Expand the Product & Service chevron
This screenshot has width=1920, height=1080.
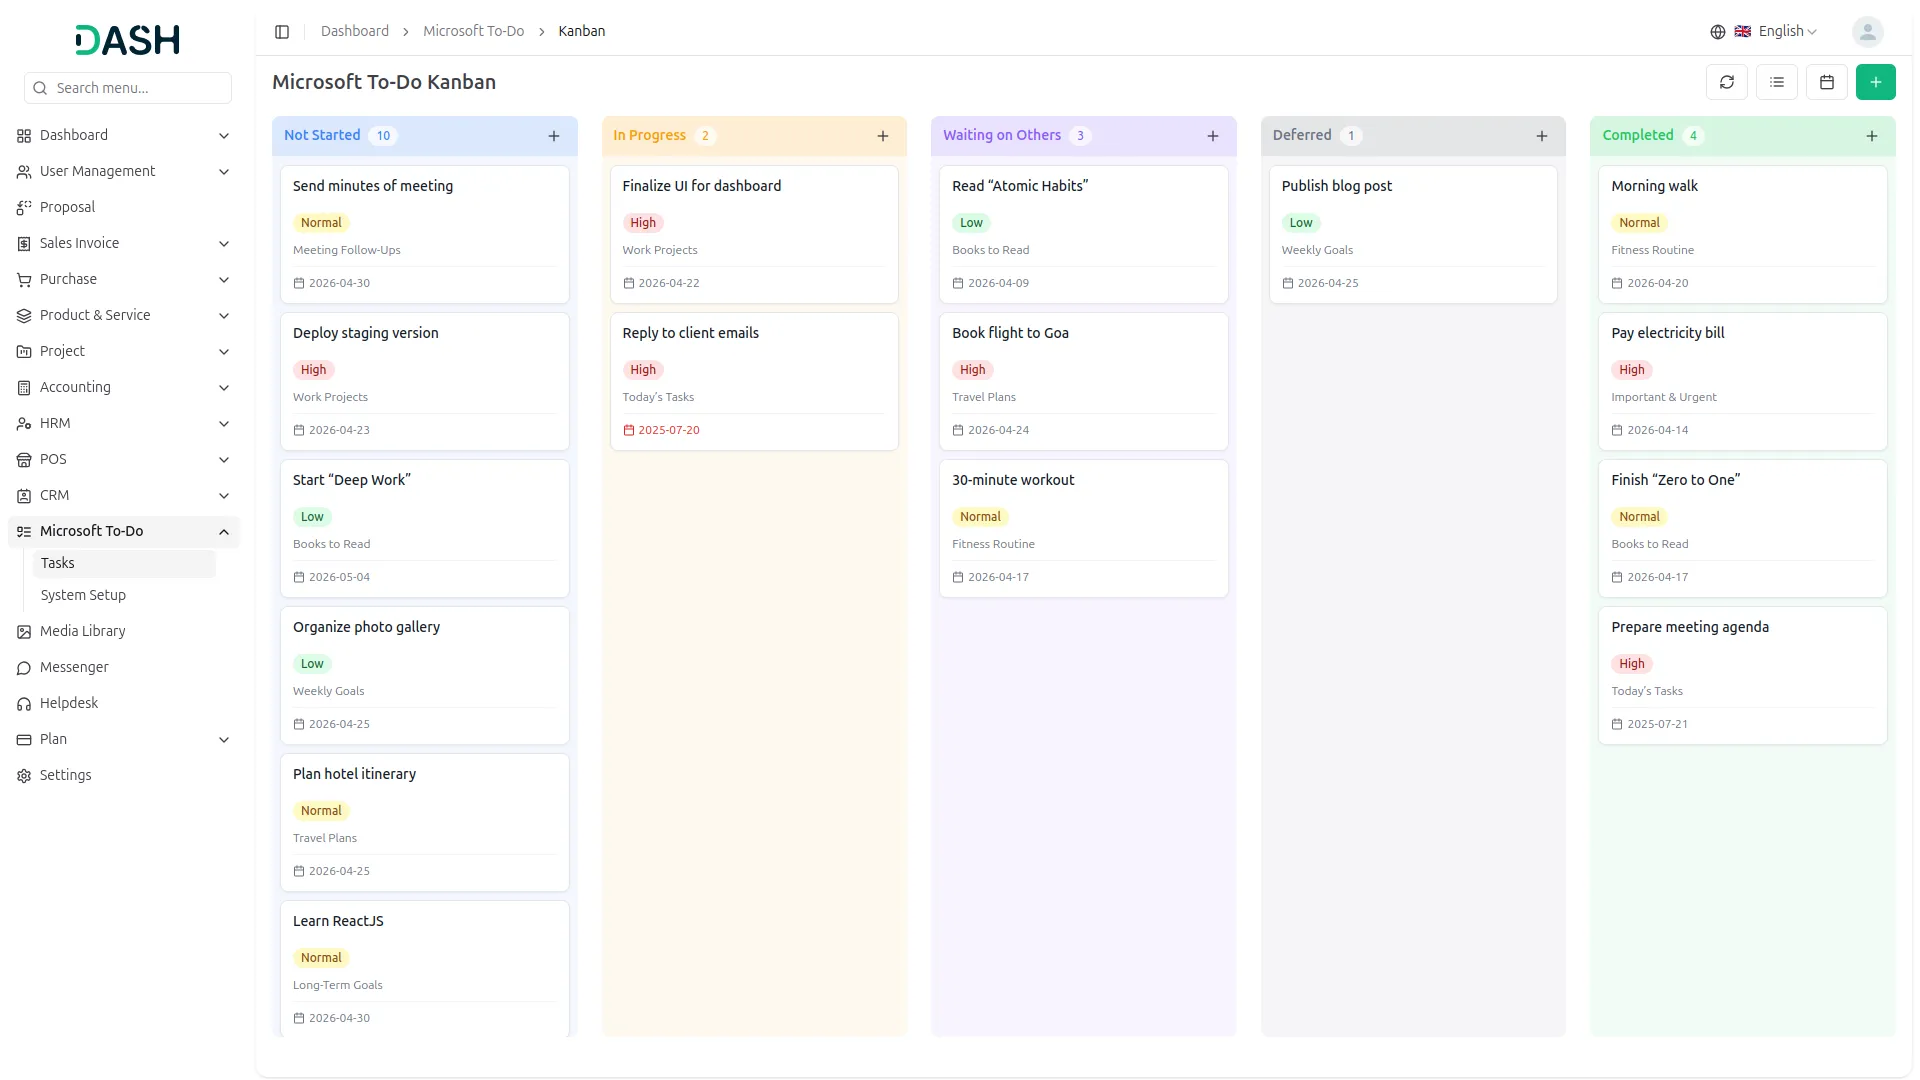pos(224,316)
